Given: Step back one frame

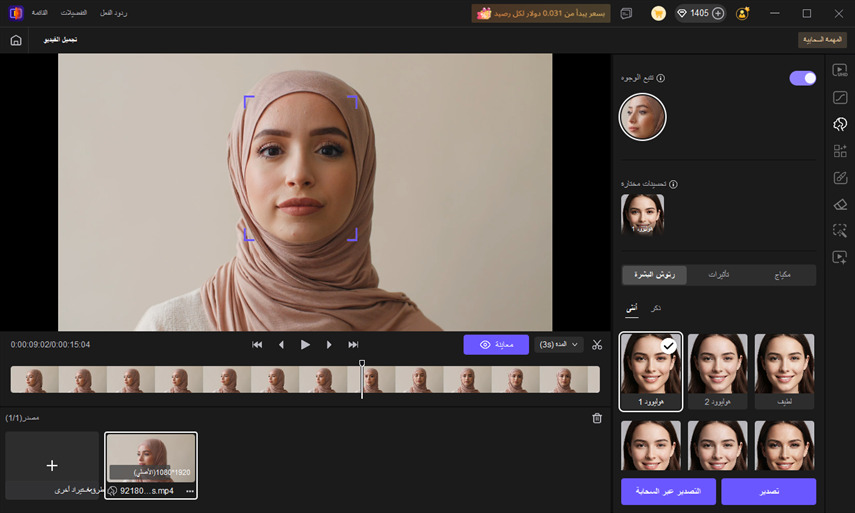Looking at the screenshot, I should (x=281, y=345).
